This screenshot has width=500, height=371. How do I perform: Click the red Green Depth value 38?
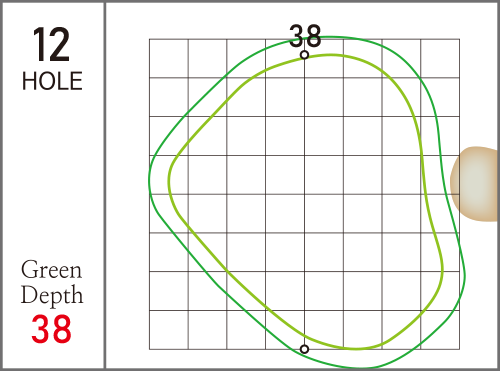click(51, 329)
